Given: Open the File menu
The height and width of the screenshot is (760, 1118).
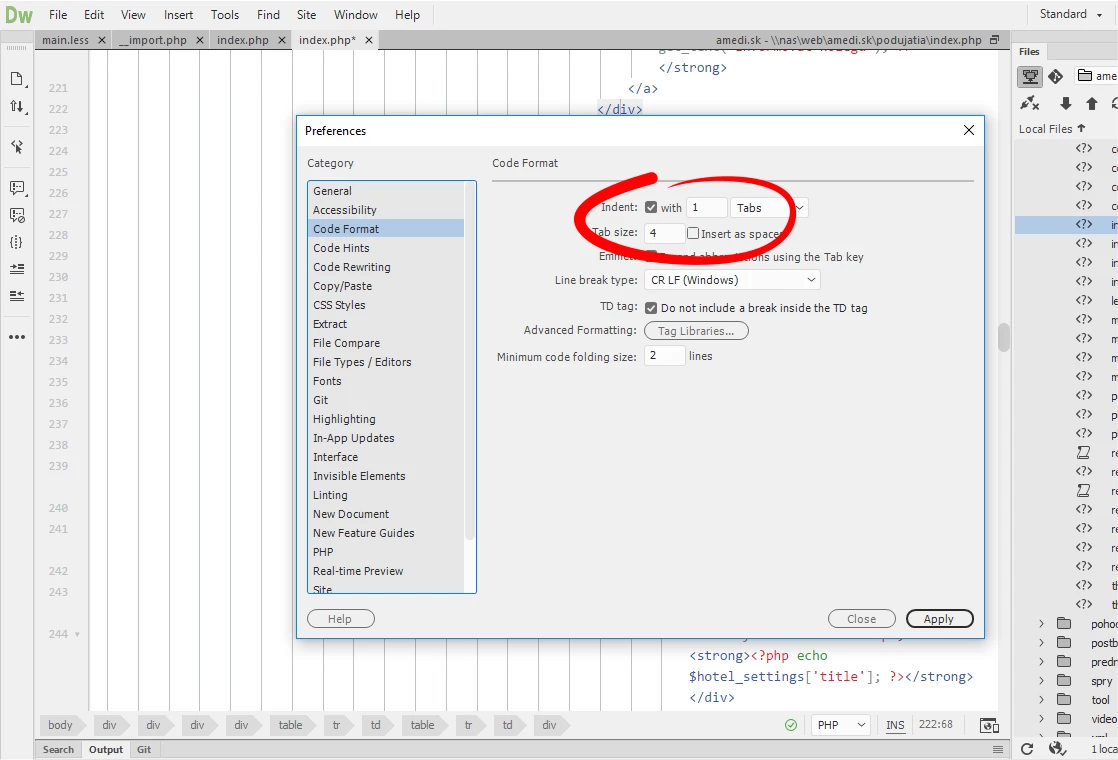Looking at the screenshot, I should (x=58, y=14).
